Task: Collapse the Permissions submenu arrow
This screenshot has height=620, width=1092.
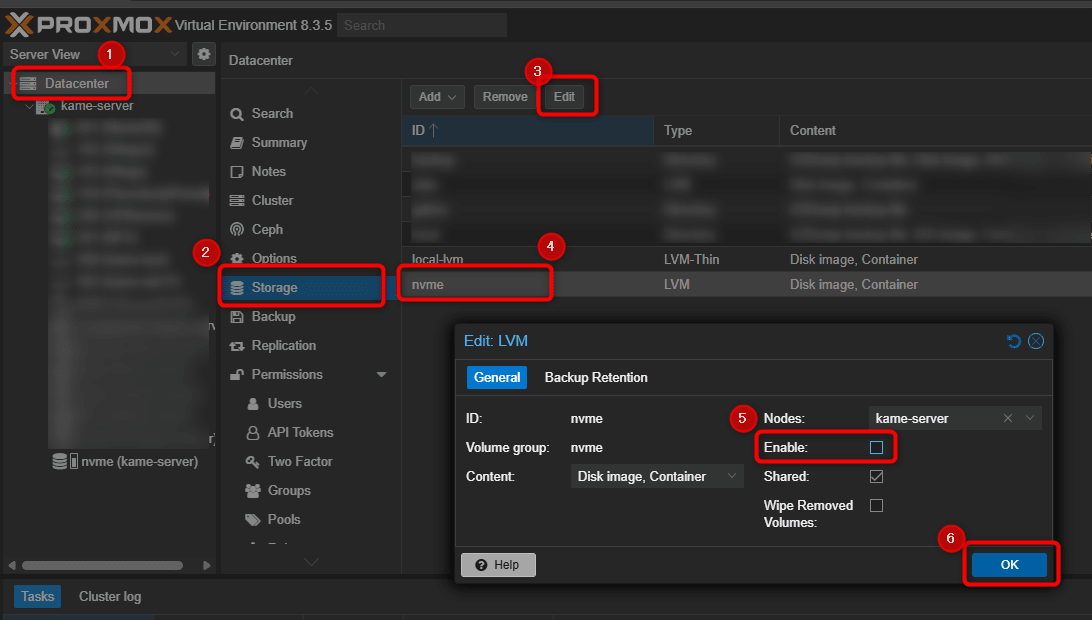Action: tap(382, 375)
